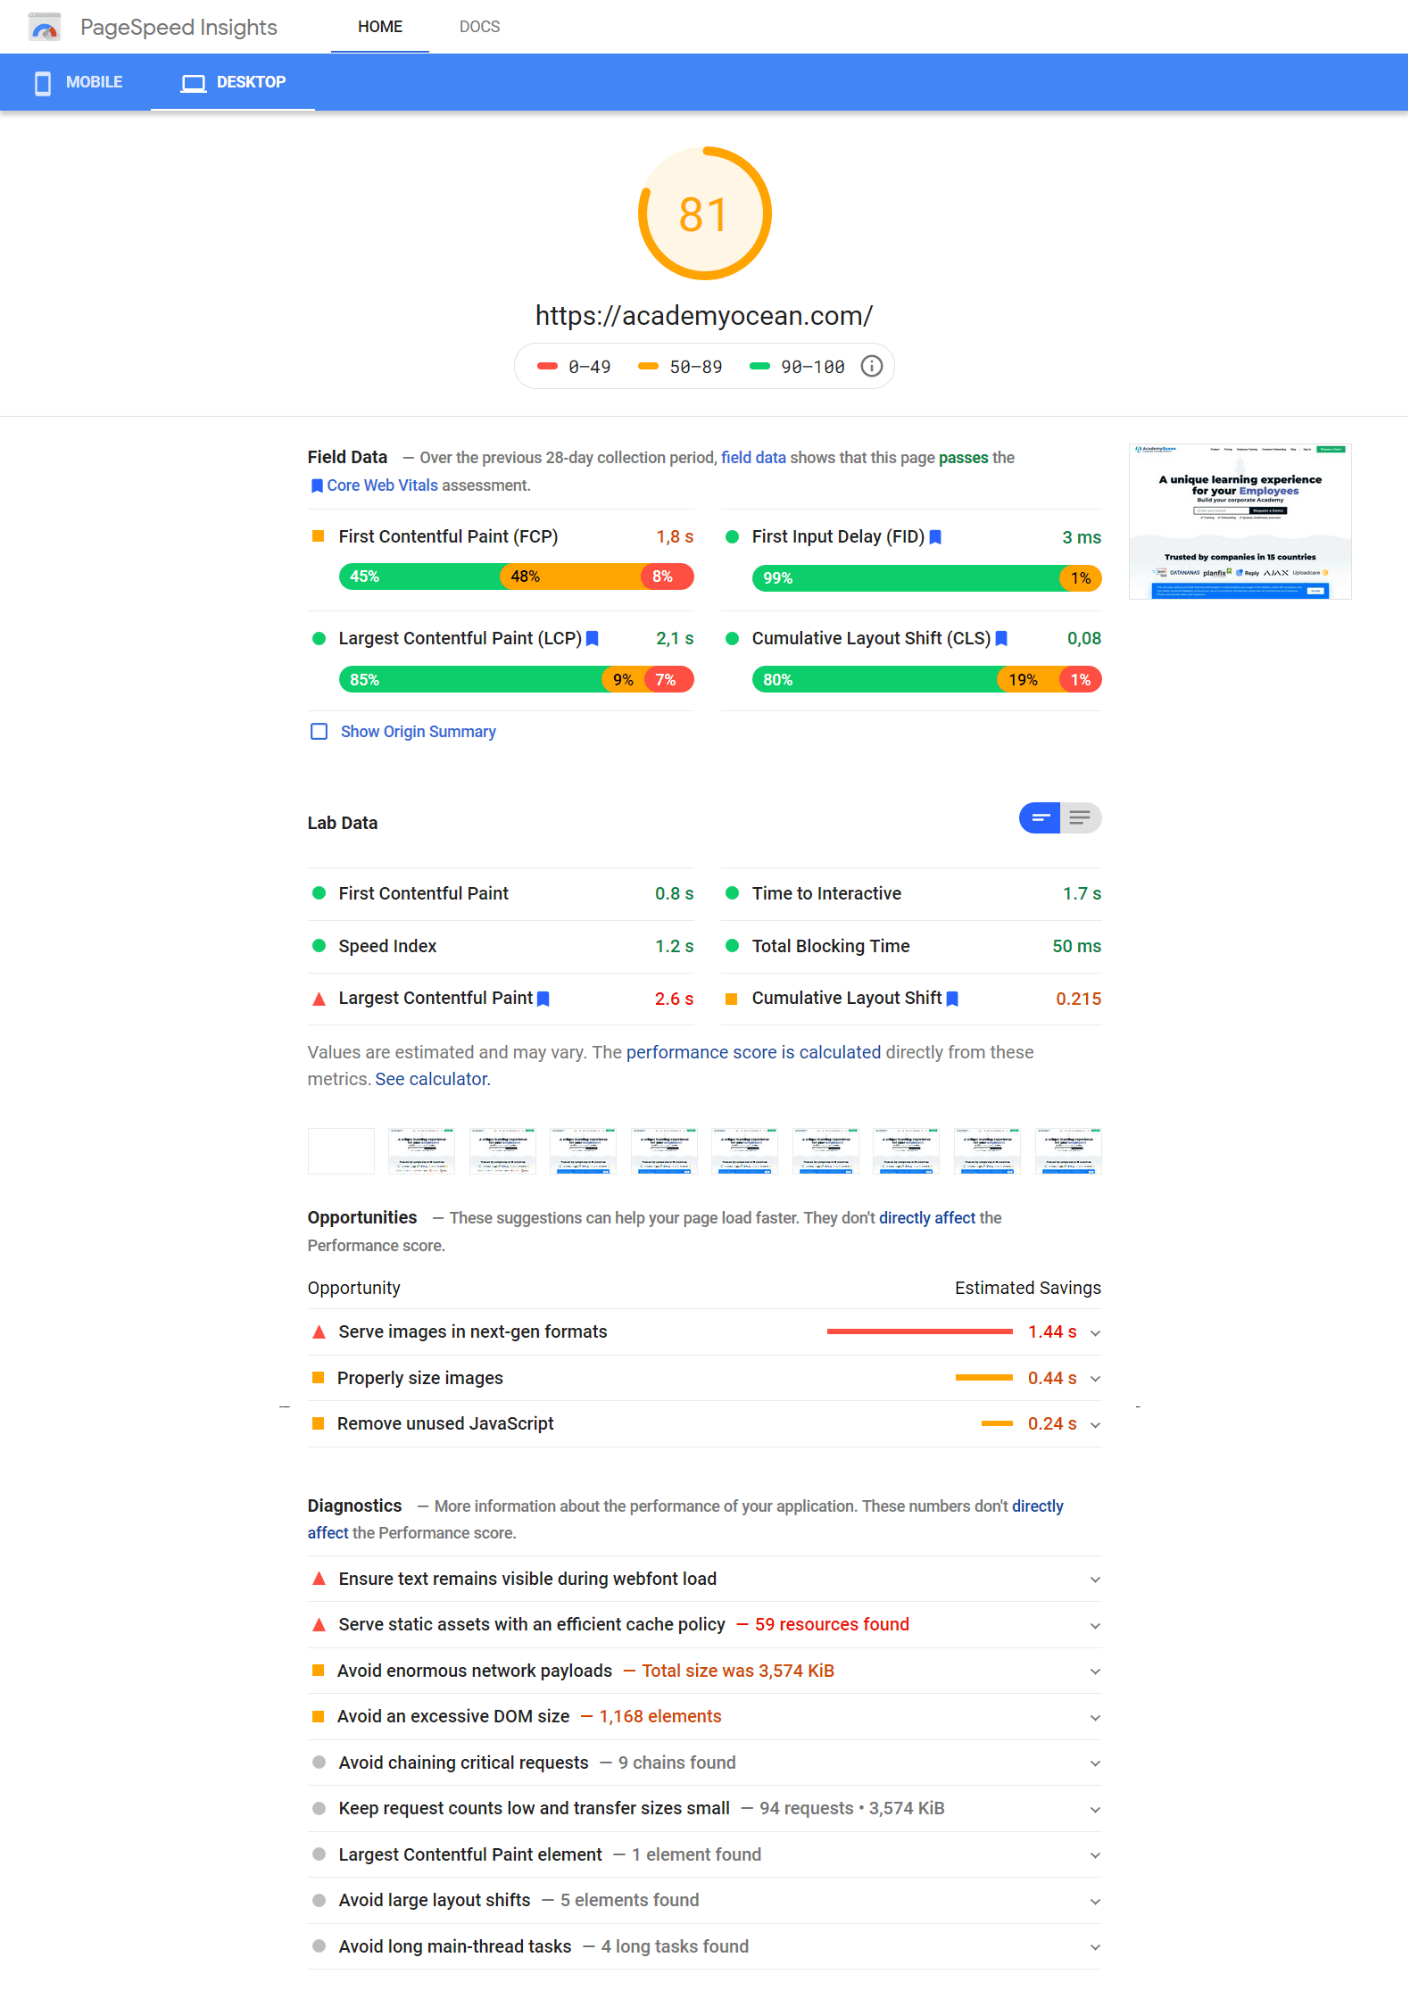Expand Serve static assets with efficient cache policy

(x=1095, y=1626)
